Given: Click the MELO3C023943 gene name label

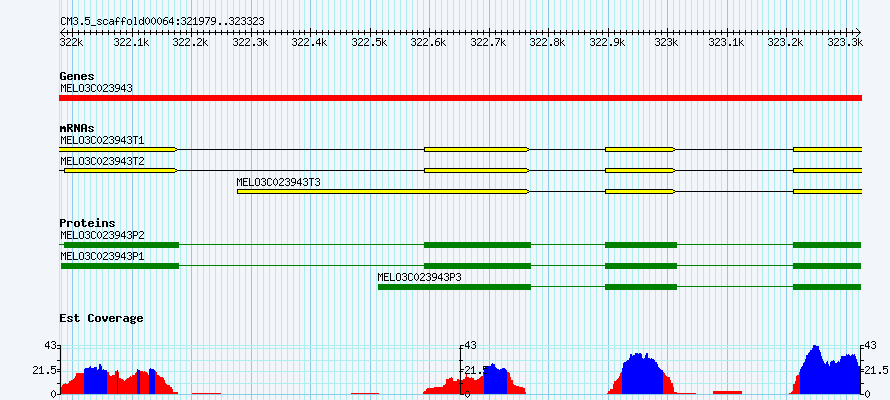Looking at the screenshot, I should (x=96, y=88).
